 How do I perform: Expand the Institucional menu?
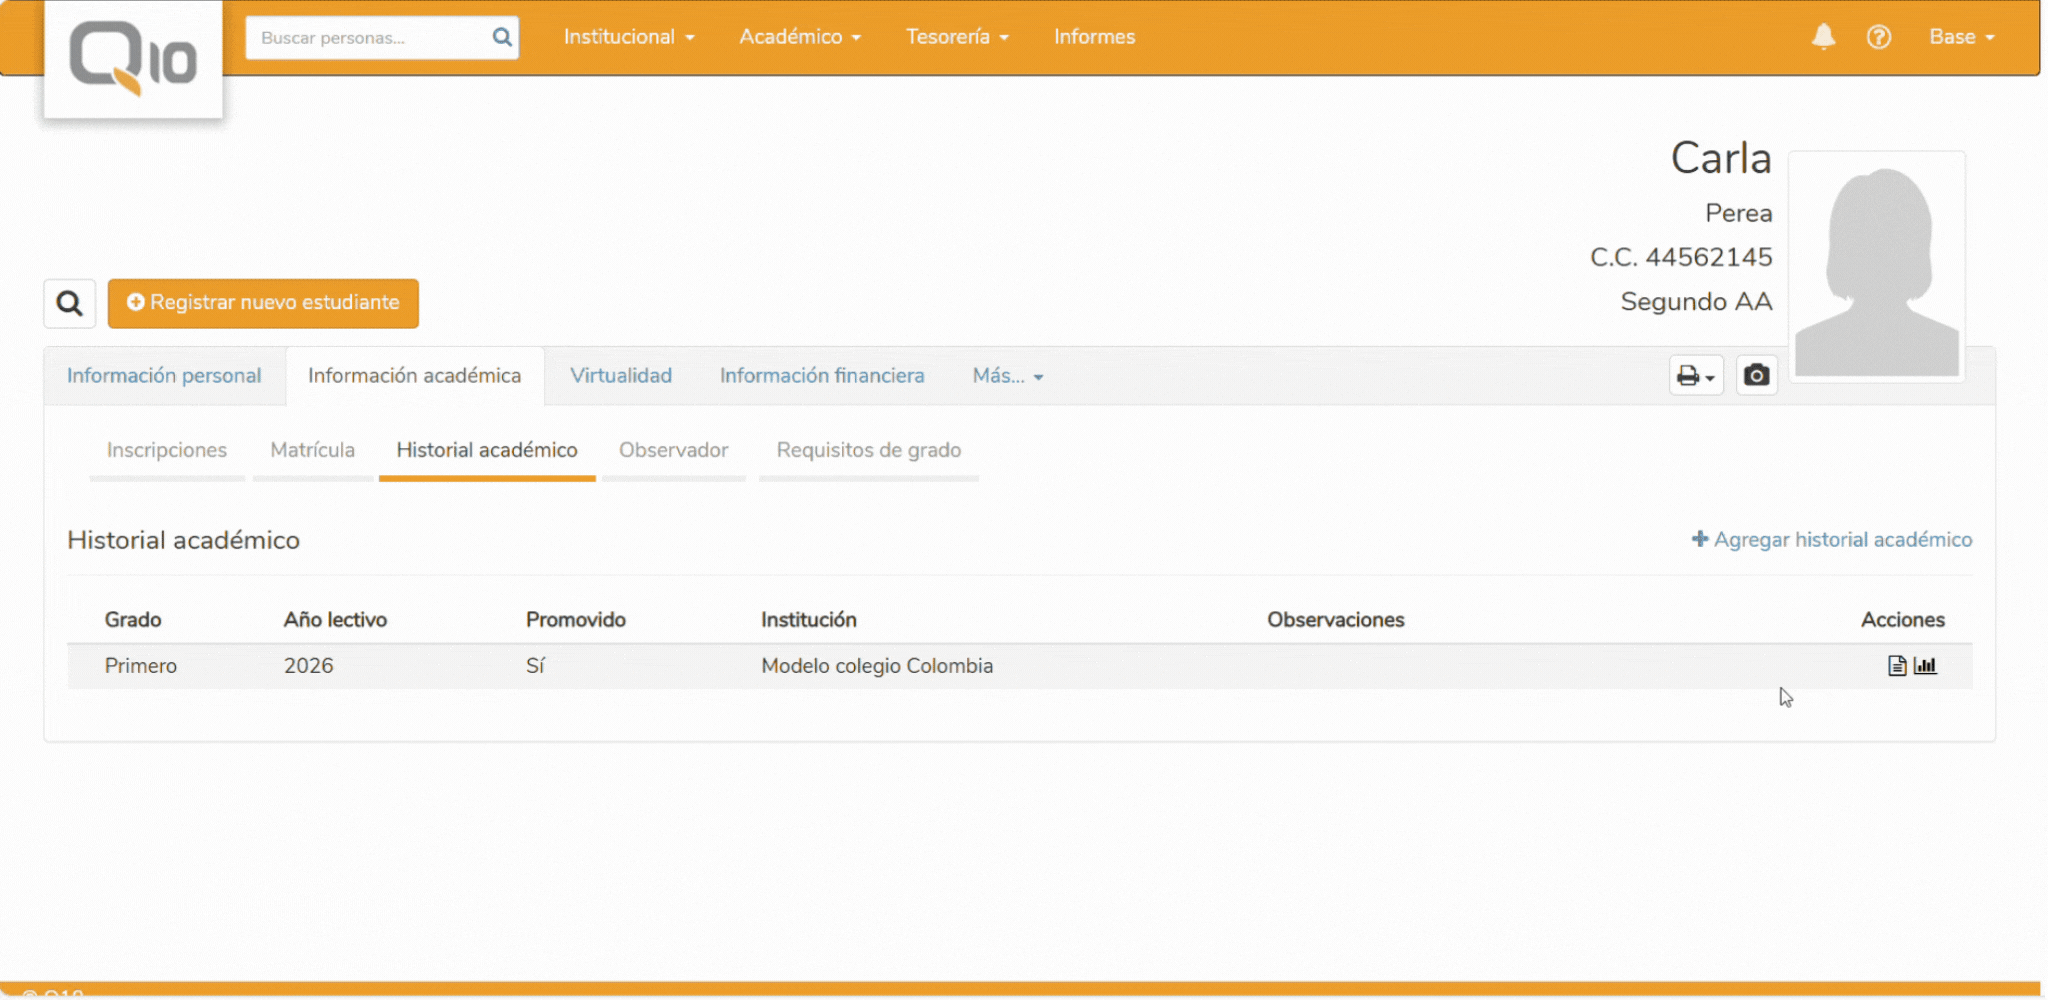click(x=628, y=37)
